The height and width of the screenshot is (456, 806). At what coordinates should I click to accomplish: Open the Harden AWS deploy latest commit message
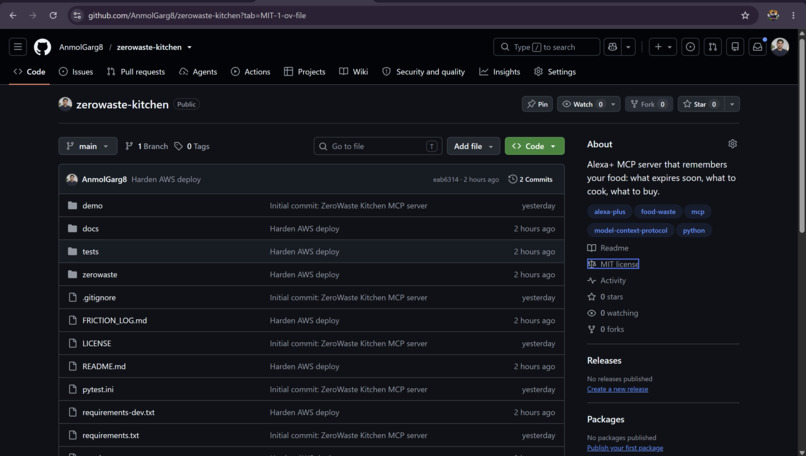point(166,179)
